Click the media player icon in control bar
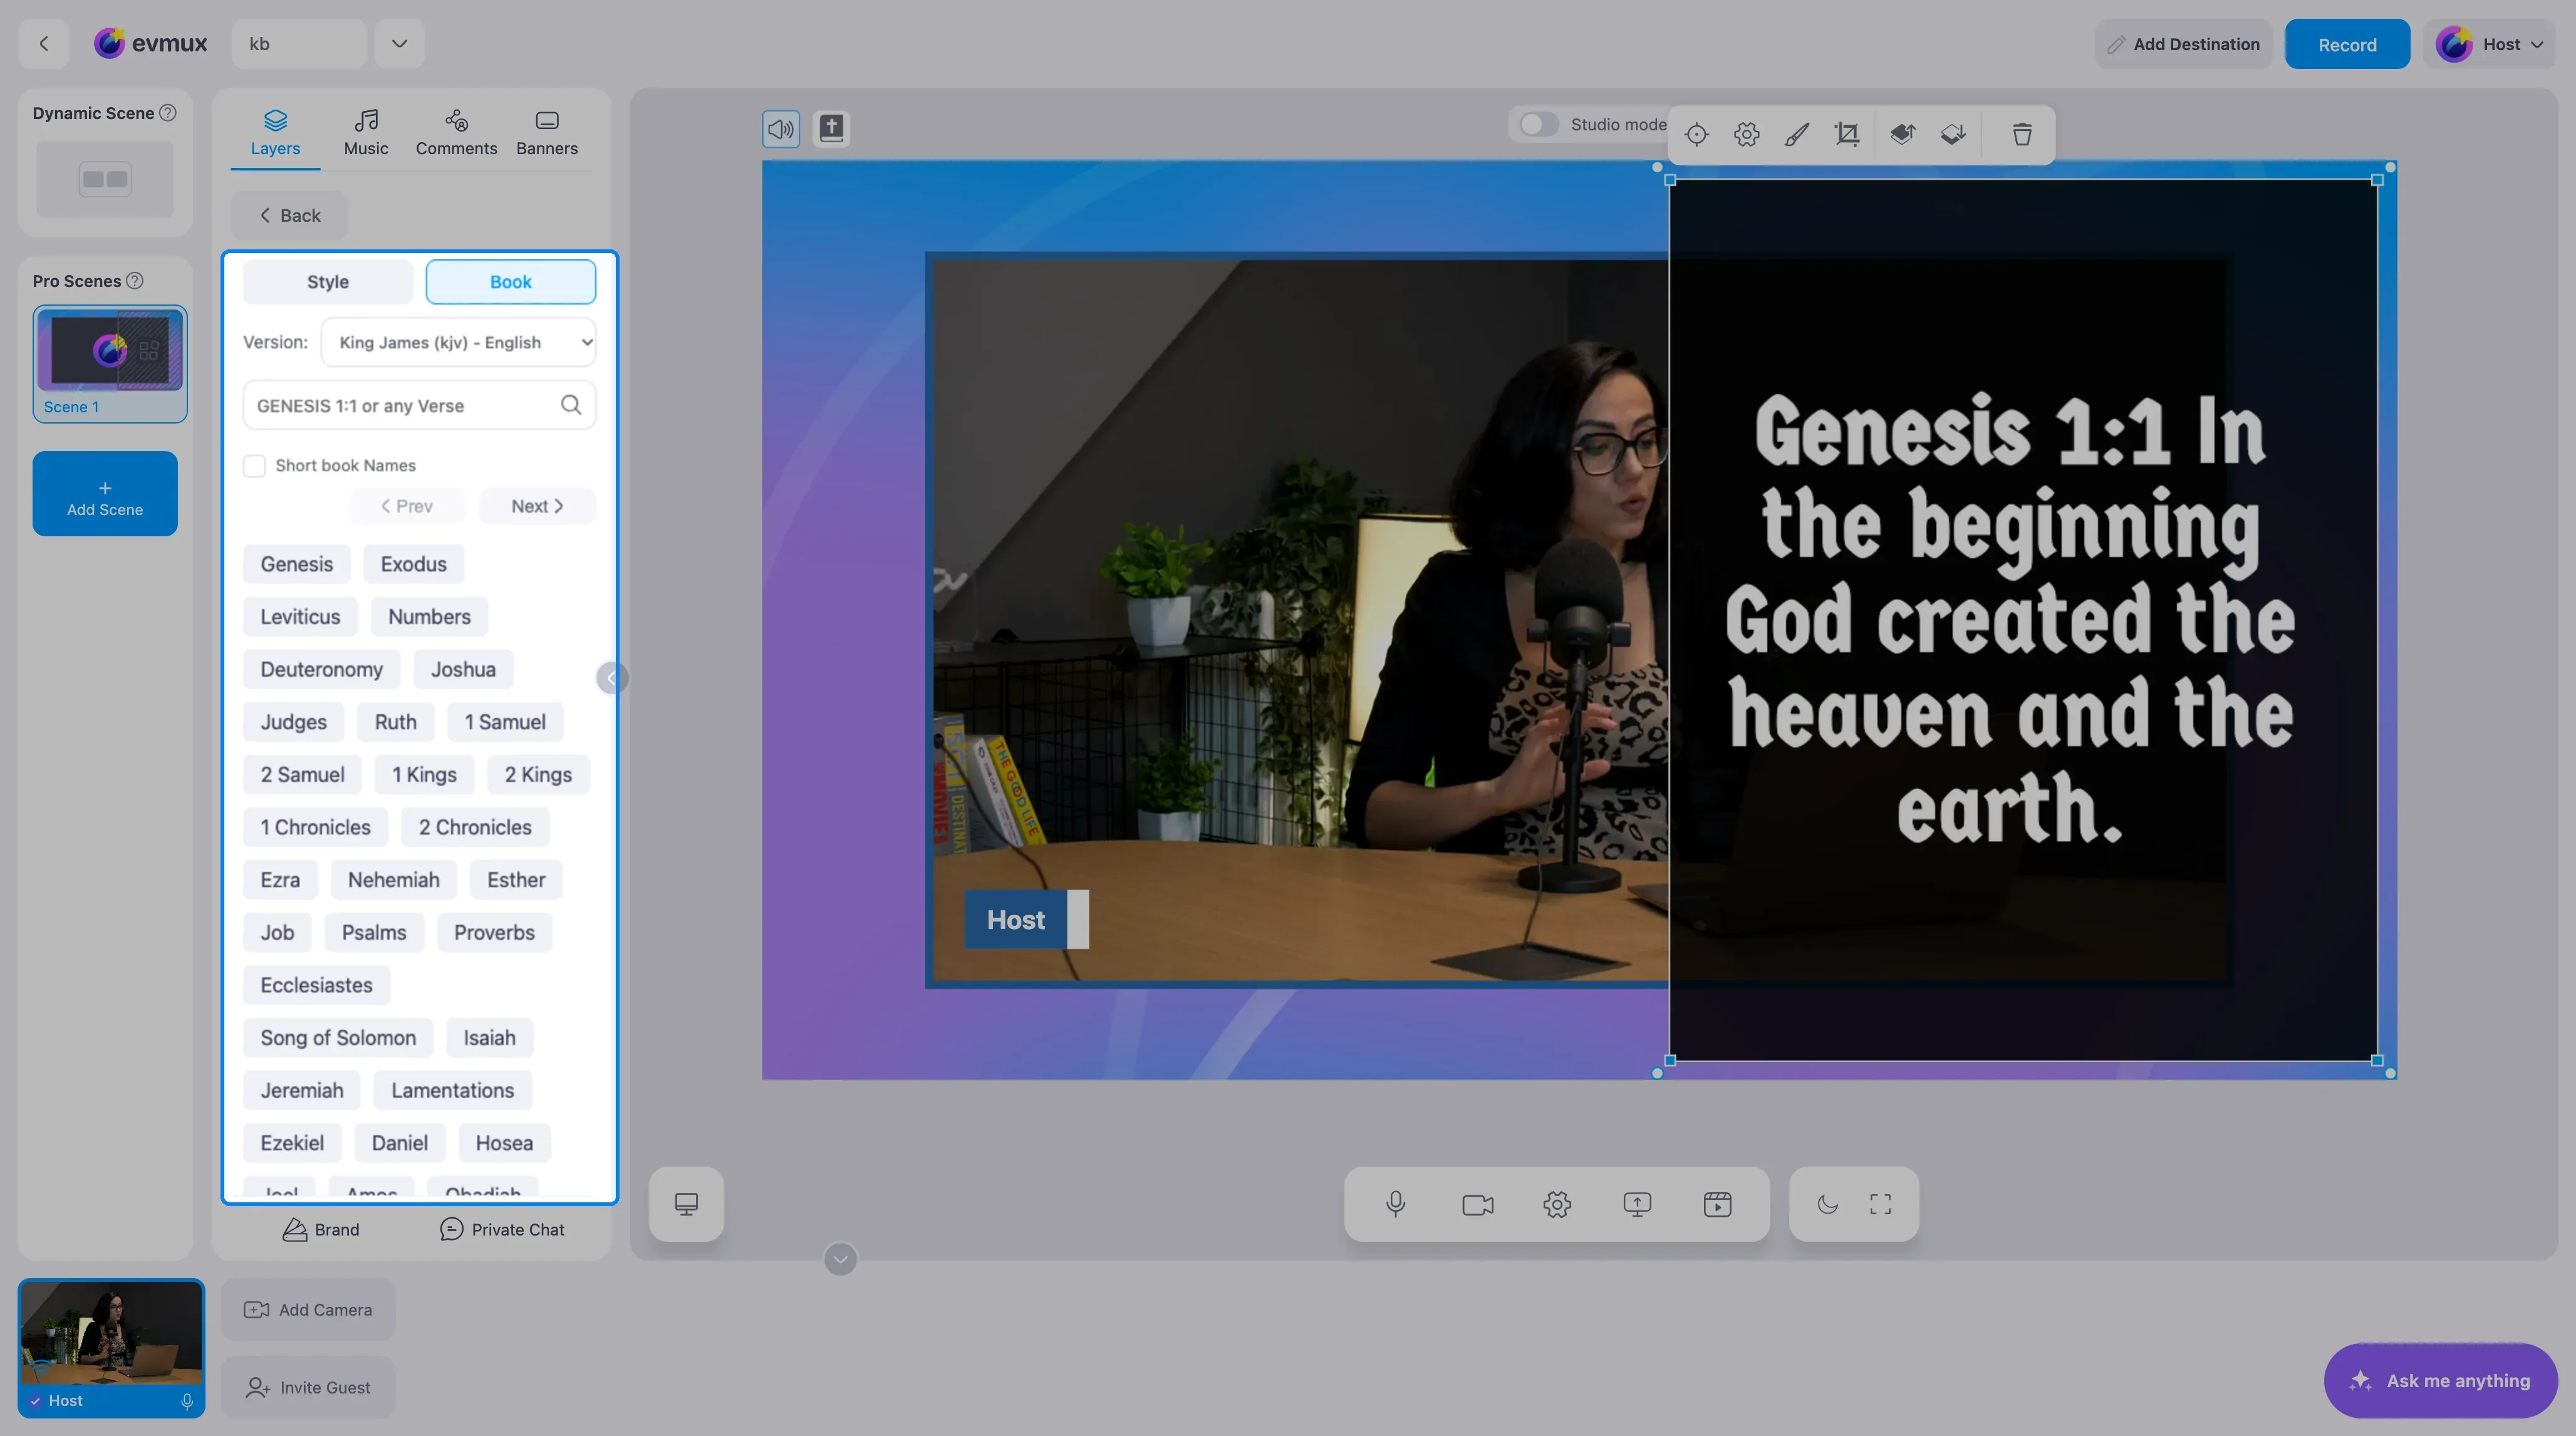The width and height of the screenshot is (2576, 1436). pos(1717,1204)
